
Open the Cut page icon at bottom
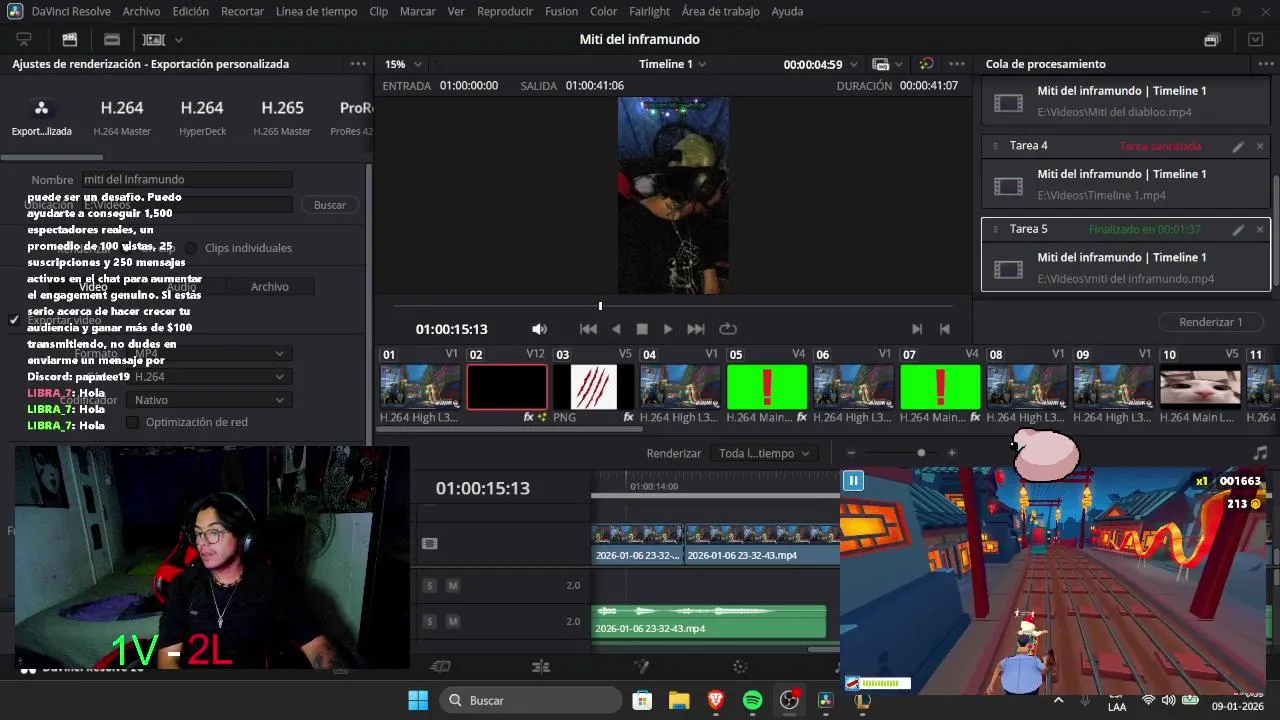point(440,667)
